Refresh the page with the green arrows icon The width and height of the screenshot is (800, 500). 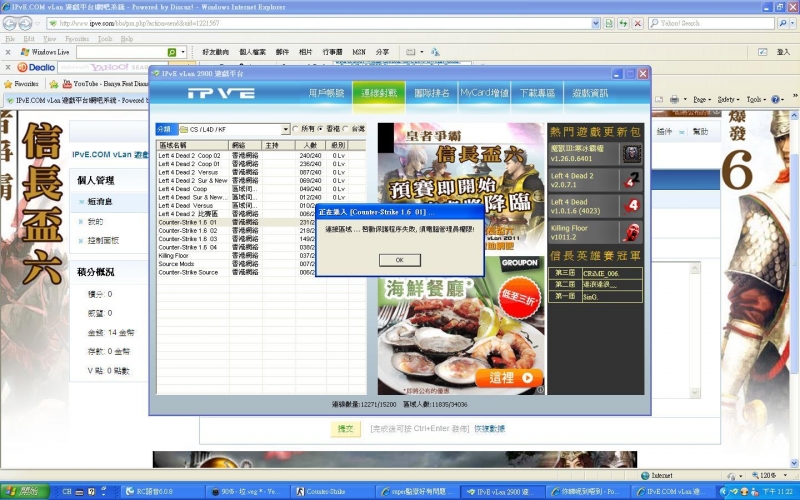click(623, 23)
